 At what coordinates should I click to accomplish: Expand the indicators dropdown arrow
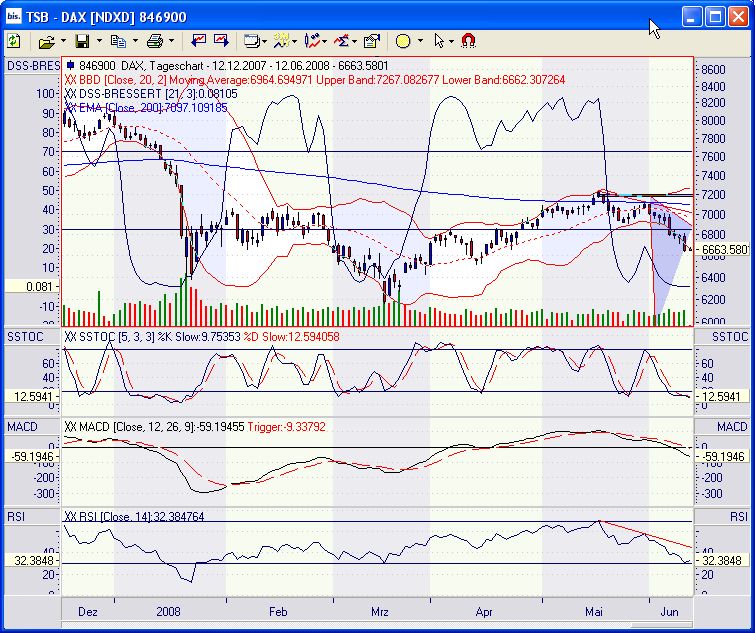pyautogui.click(x=354, y=42)
